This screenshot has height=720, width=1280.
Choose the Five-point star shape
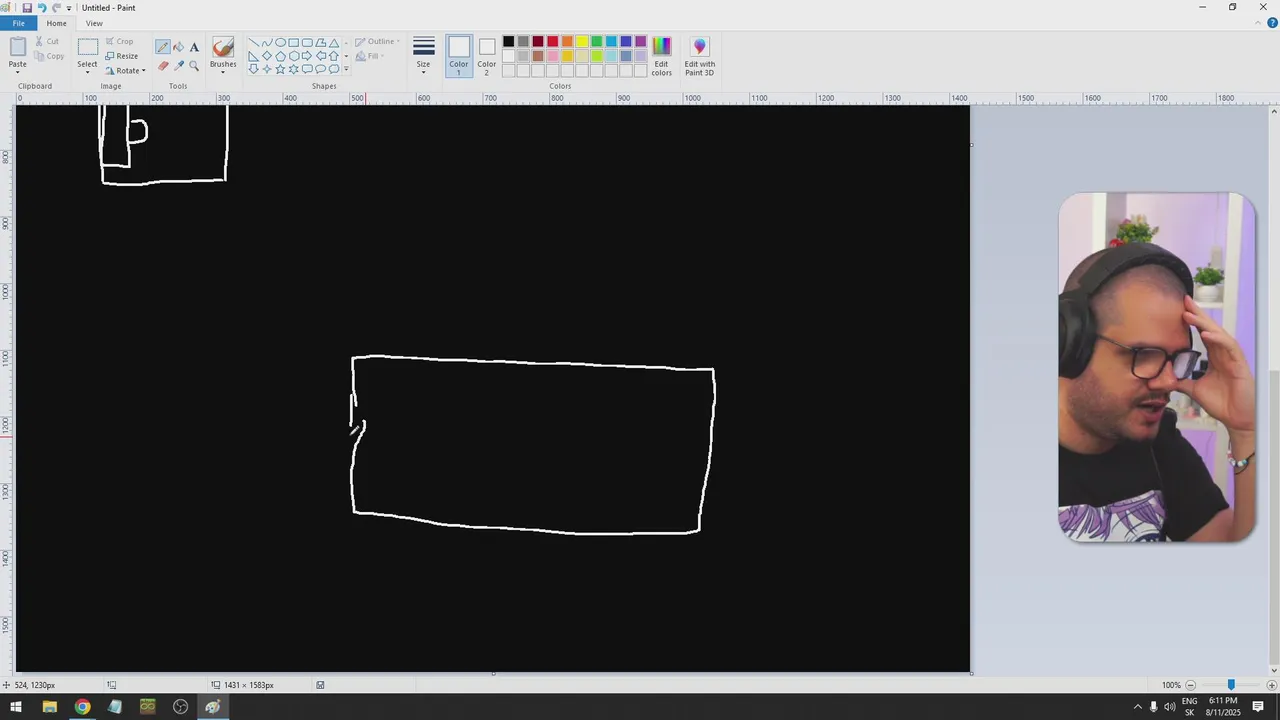pos(280,69)
